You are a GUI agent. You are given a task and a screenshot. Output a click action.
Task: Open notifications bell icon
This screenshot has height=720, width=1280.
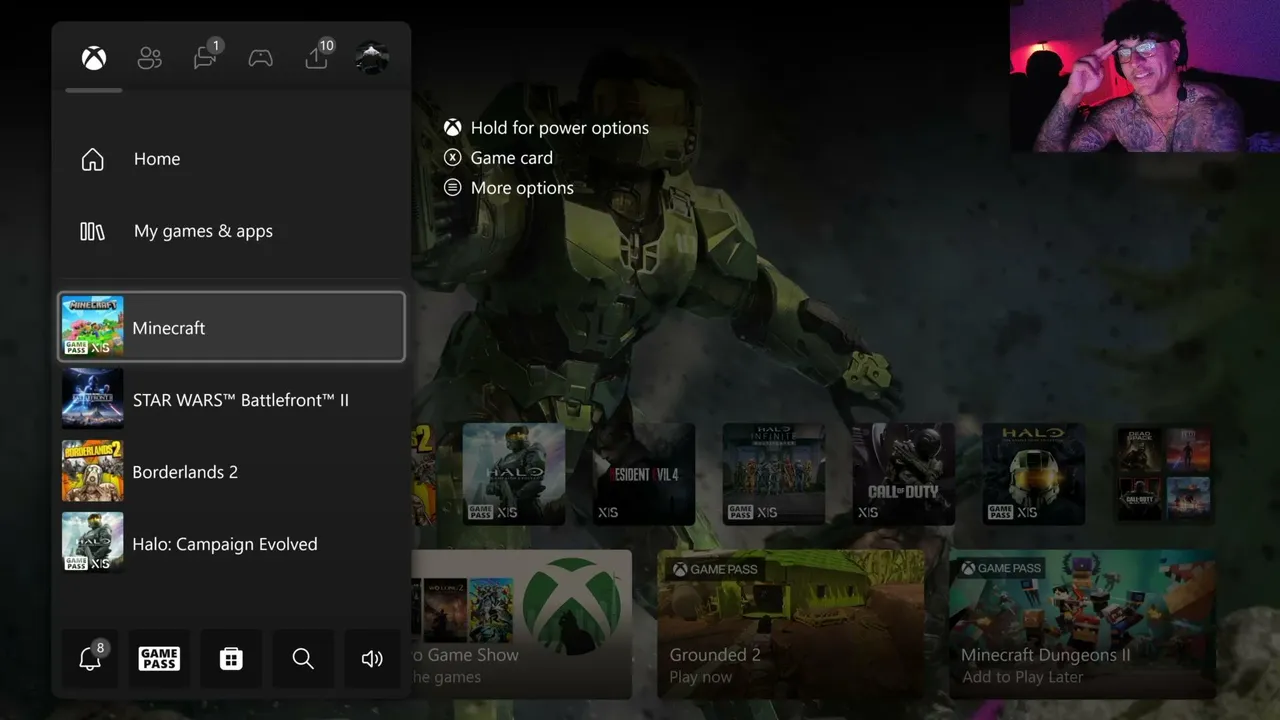[x=90, y=658]
